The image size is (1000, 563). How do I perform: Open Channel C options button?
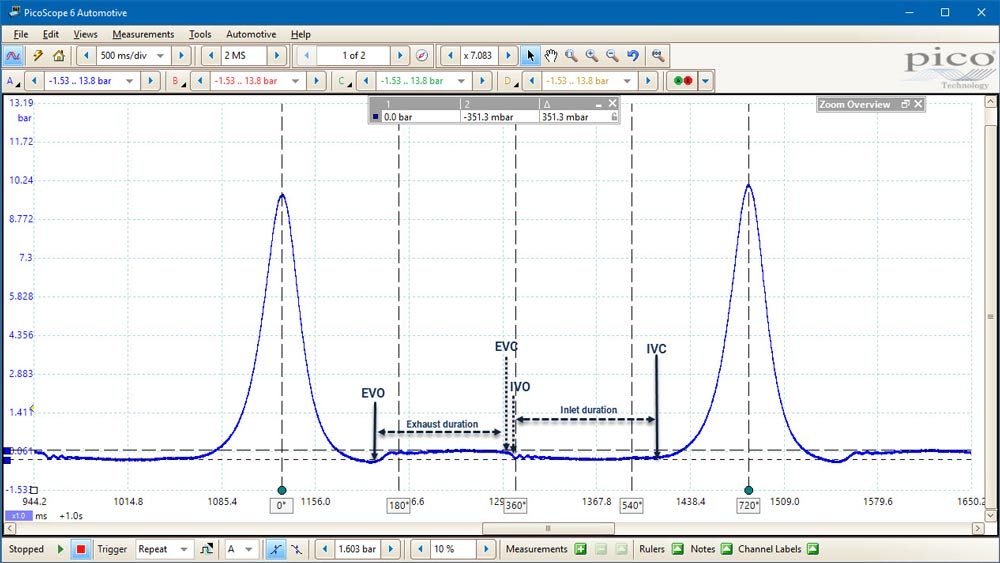344,81
